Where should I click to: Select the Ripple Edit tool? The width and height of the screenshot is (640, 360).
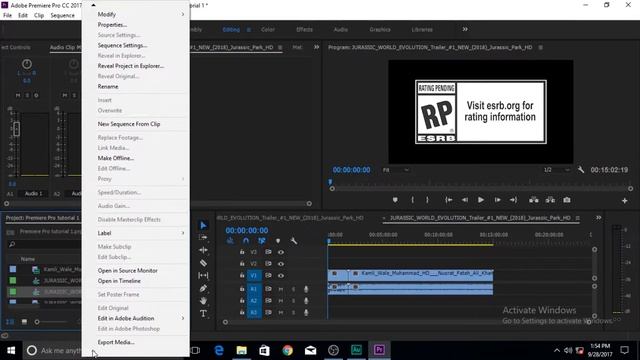coord(203,250)
